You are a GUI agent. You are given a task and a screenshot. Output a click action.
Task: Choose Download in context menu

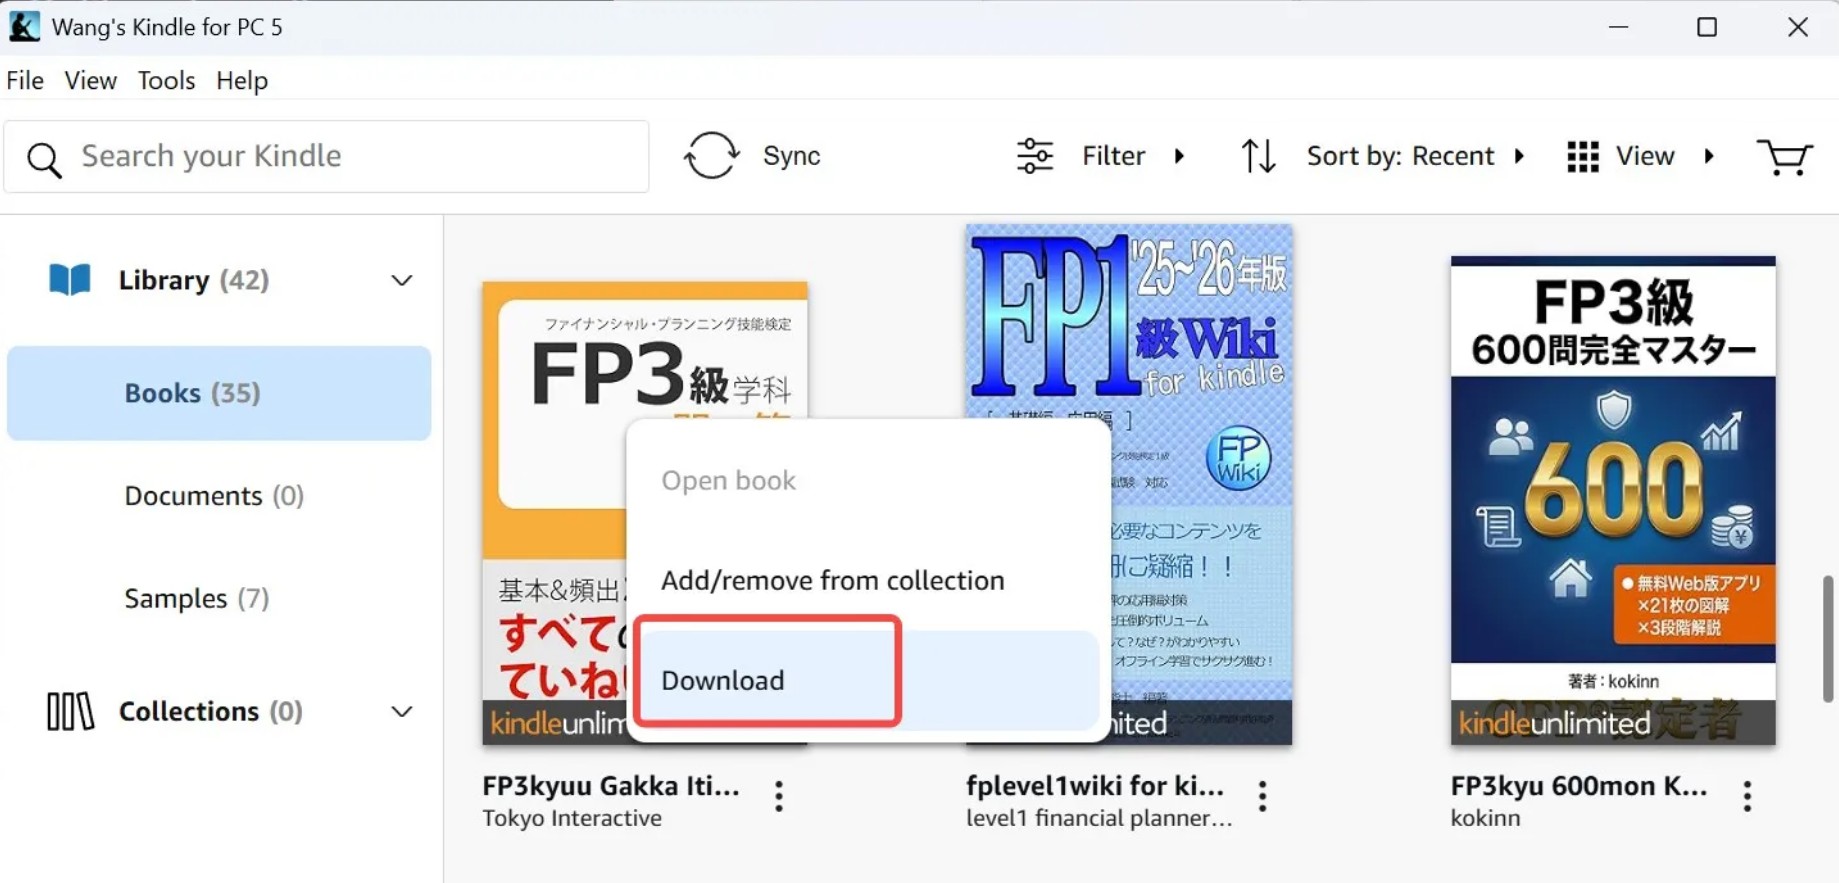pos(868,681)
